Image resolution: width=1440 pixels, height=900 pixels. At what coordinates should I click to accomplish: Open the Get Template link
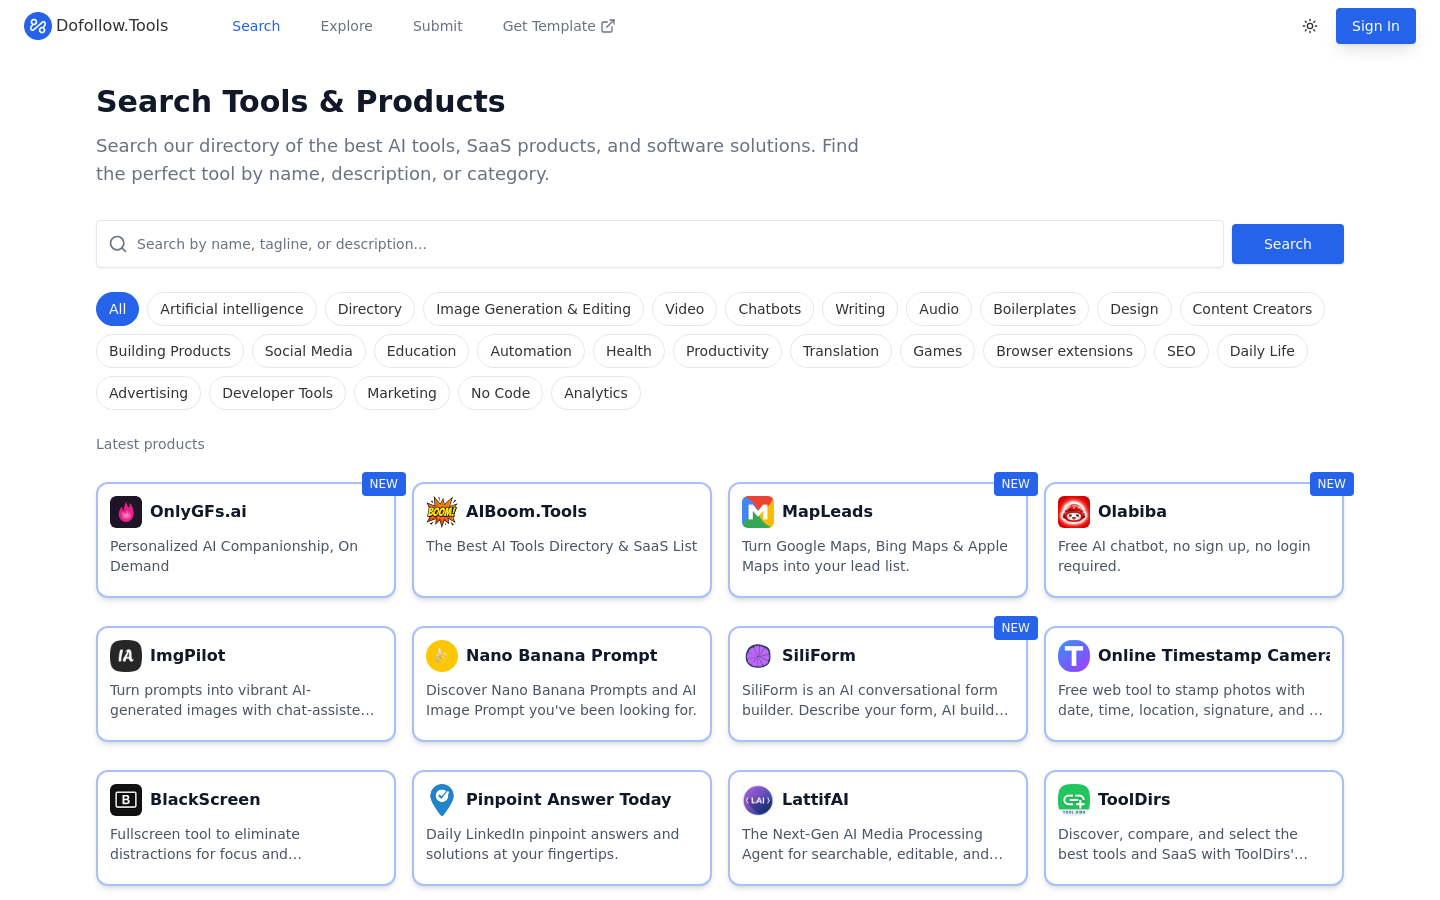click(x=558, y=26)
